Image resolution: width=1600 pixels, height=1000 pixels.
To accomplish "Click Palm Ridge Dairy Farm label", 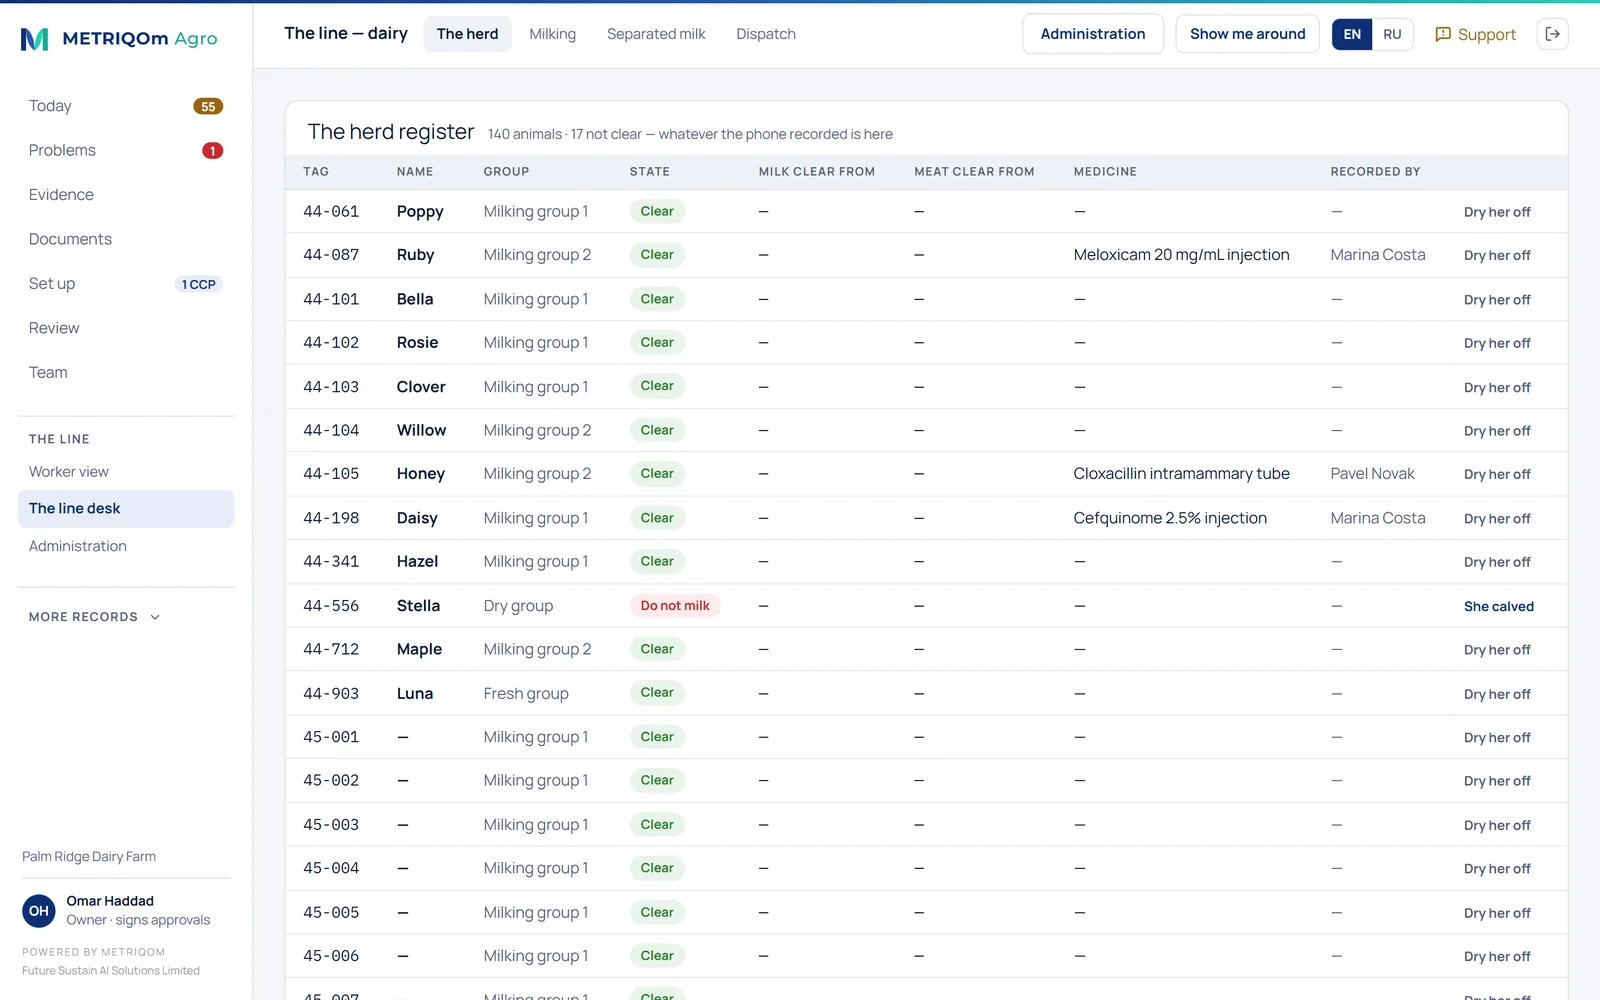I will (89, 857).
